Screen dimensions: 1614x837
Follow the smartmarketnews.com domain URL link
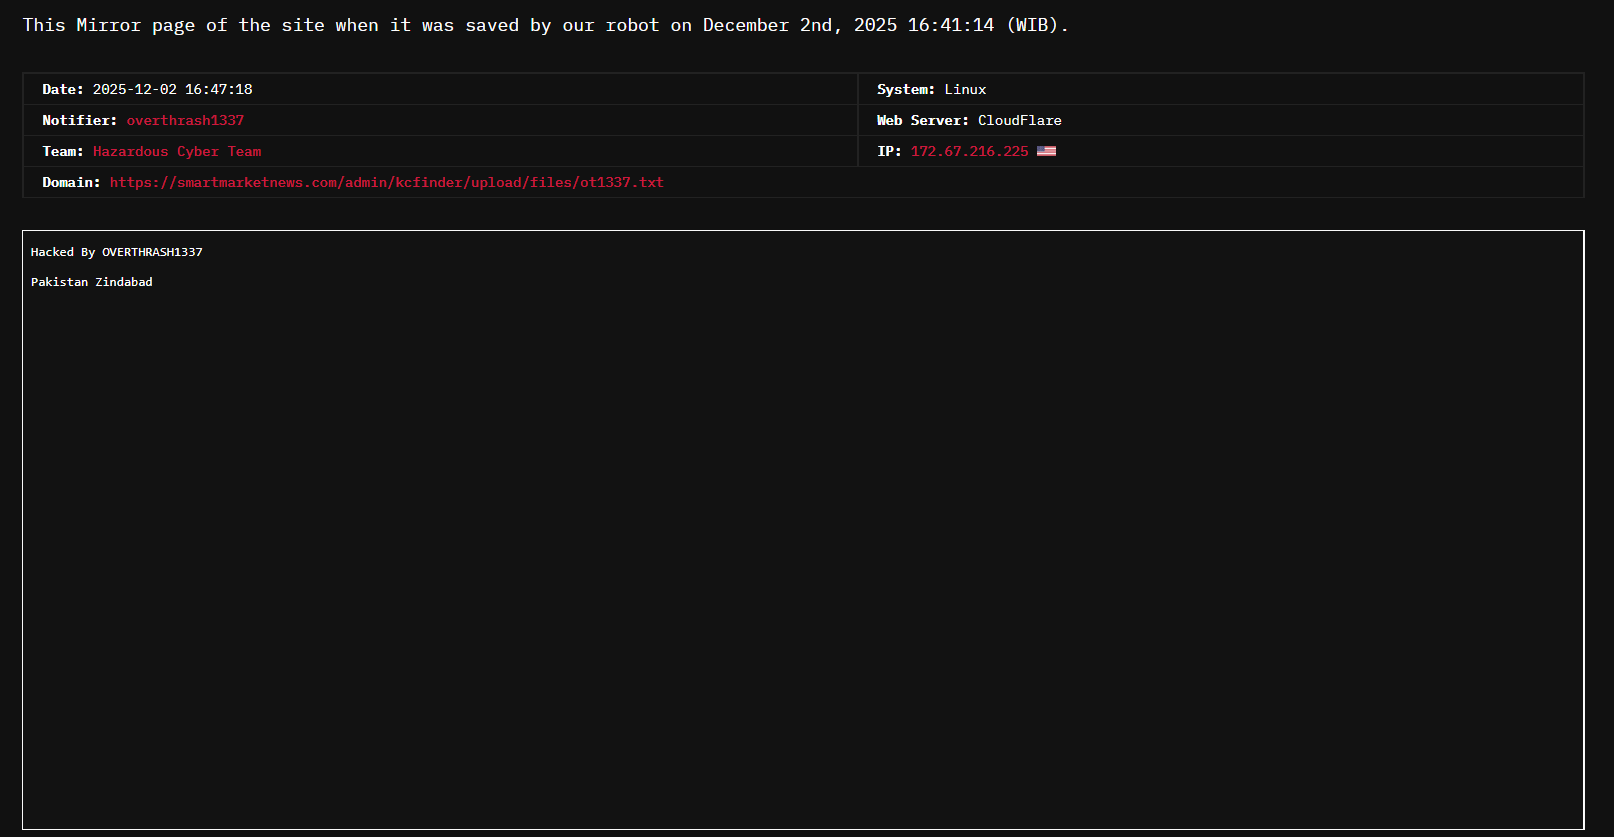click(386, 182)
